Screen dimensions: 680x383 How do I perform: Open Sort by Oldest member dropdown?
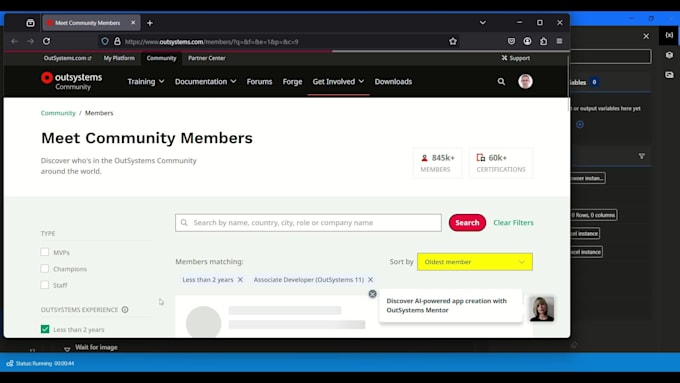click(475, 262)
